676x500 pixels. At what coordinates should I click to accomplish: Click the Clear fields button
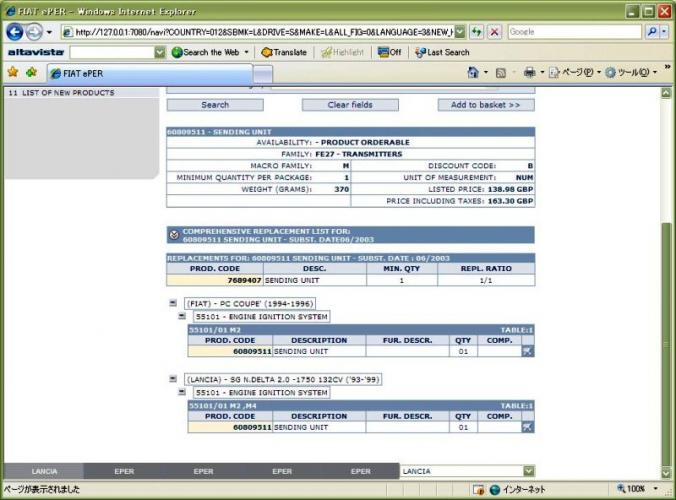(x=350, y=105)
